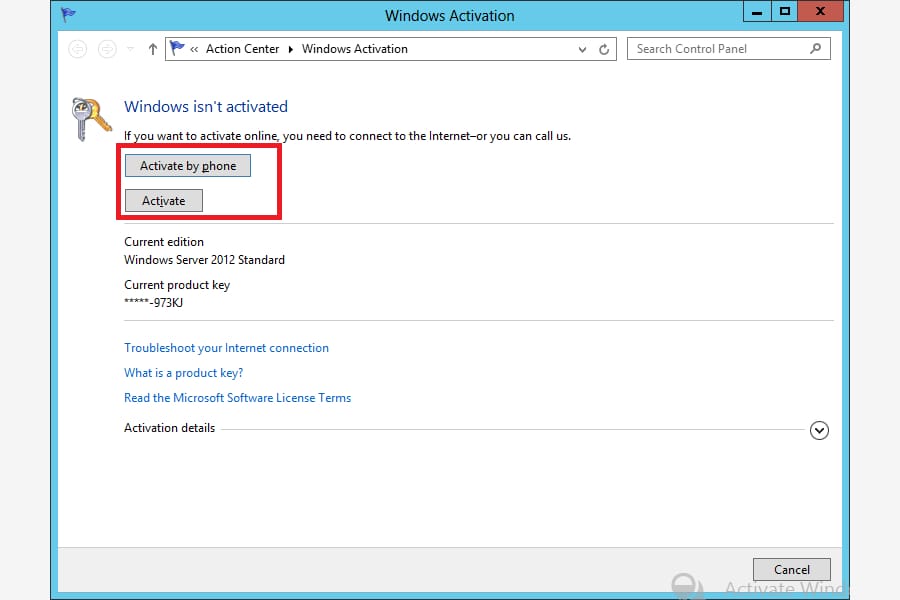This screenshot has height=600, width=900.
Task: Maximize the Windows Activation window
Action: point(785,11)
